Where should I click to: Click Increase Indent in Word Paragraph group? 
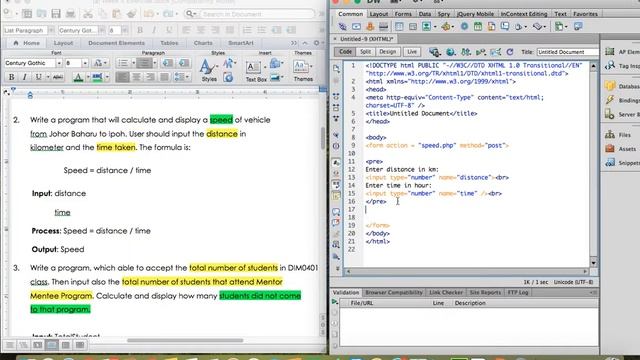[184, 63]
